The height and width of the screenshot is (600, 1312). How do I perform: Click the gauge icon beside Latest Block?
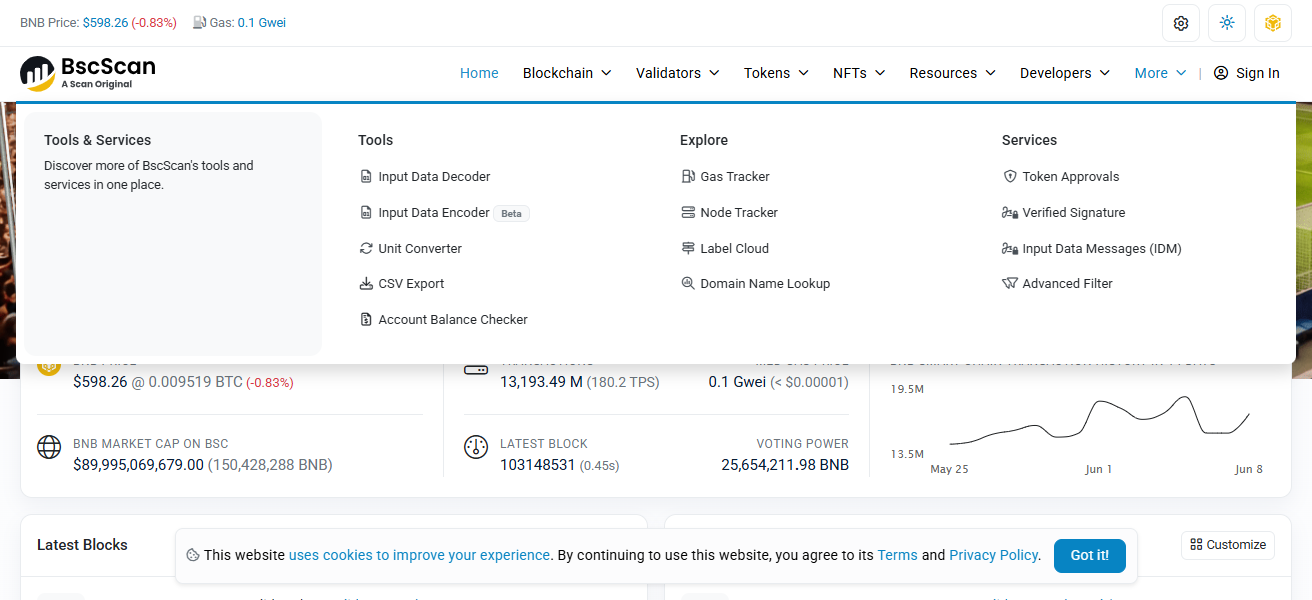(476, 447)
